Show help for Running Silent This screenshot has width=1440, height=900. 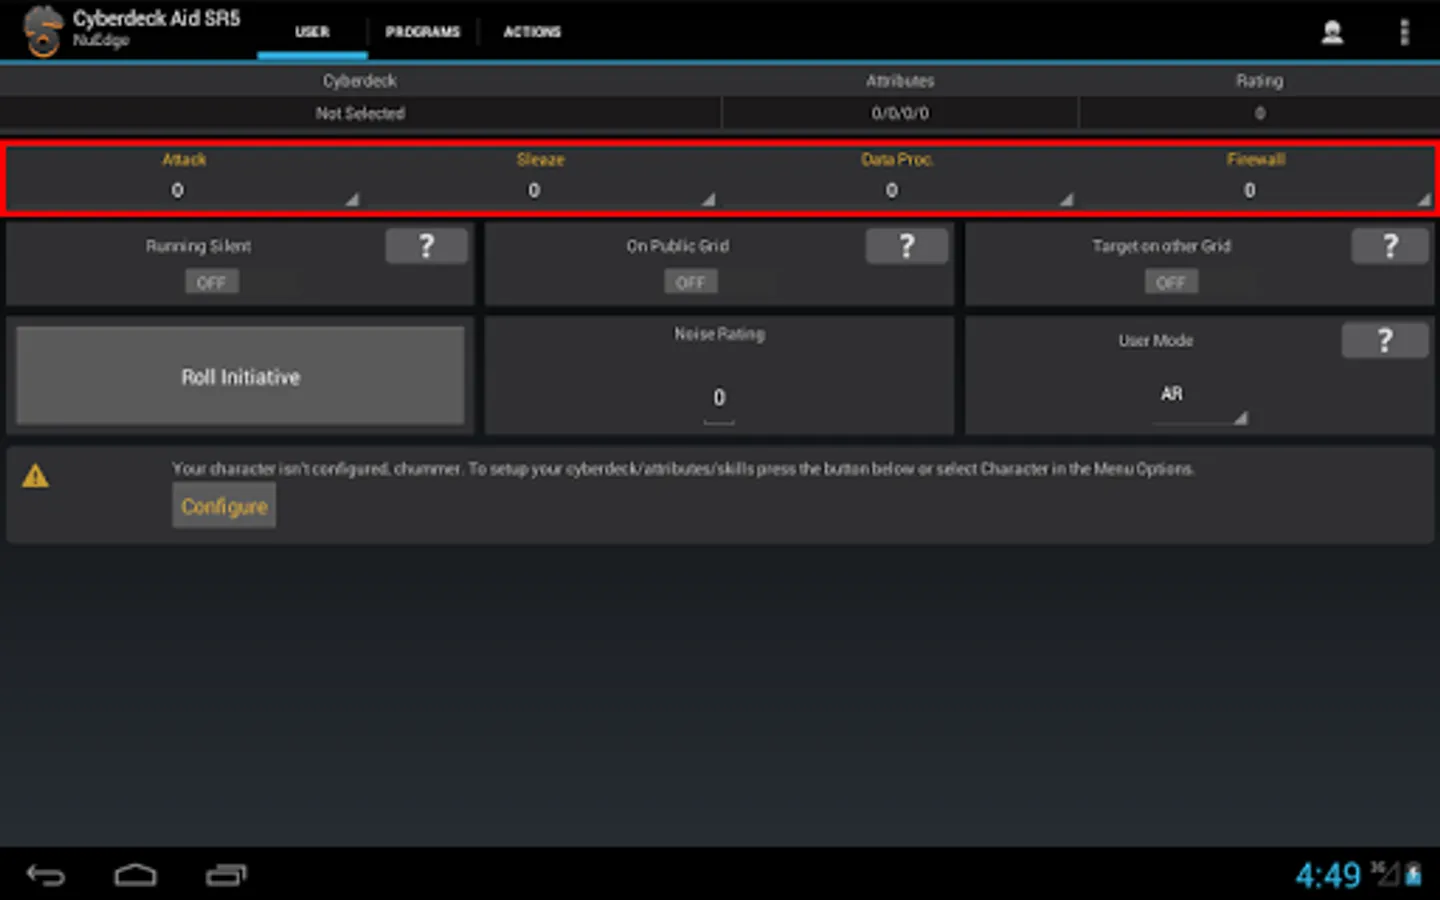[427, 246]
